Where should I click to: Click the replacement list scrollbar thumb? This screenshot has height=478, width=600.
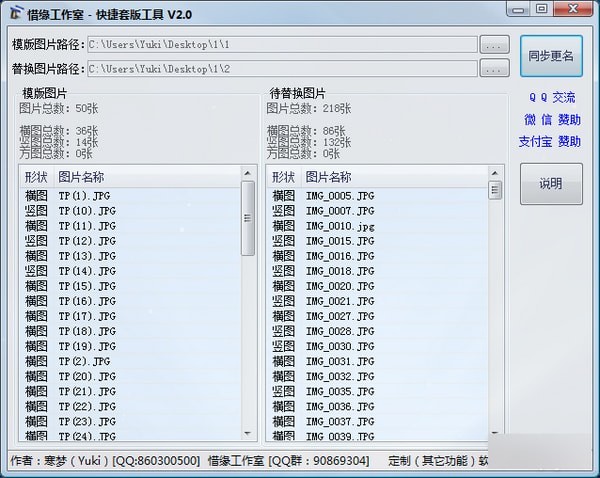click(x=495, y=190)
